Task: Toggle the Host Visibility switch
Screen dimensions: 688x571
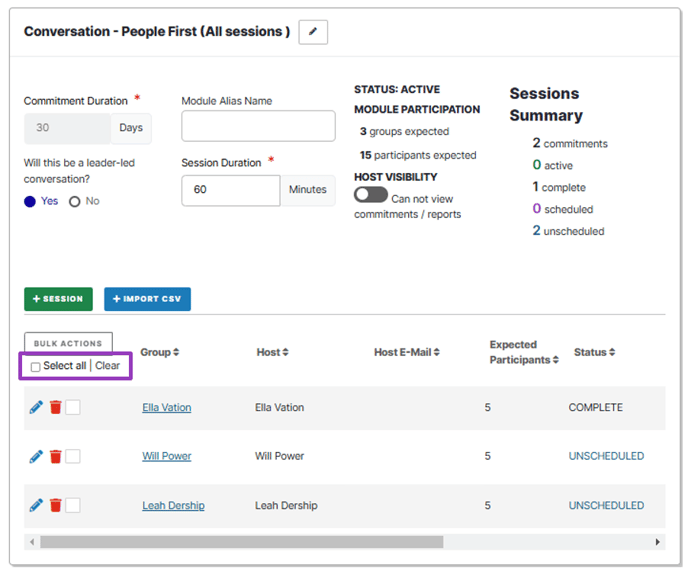Action: [x=370, y=196]
